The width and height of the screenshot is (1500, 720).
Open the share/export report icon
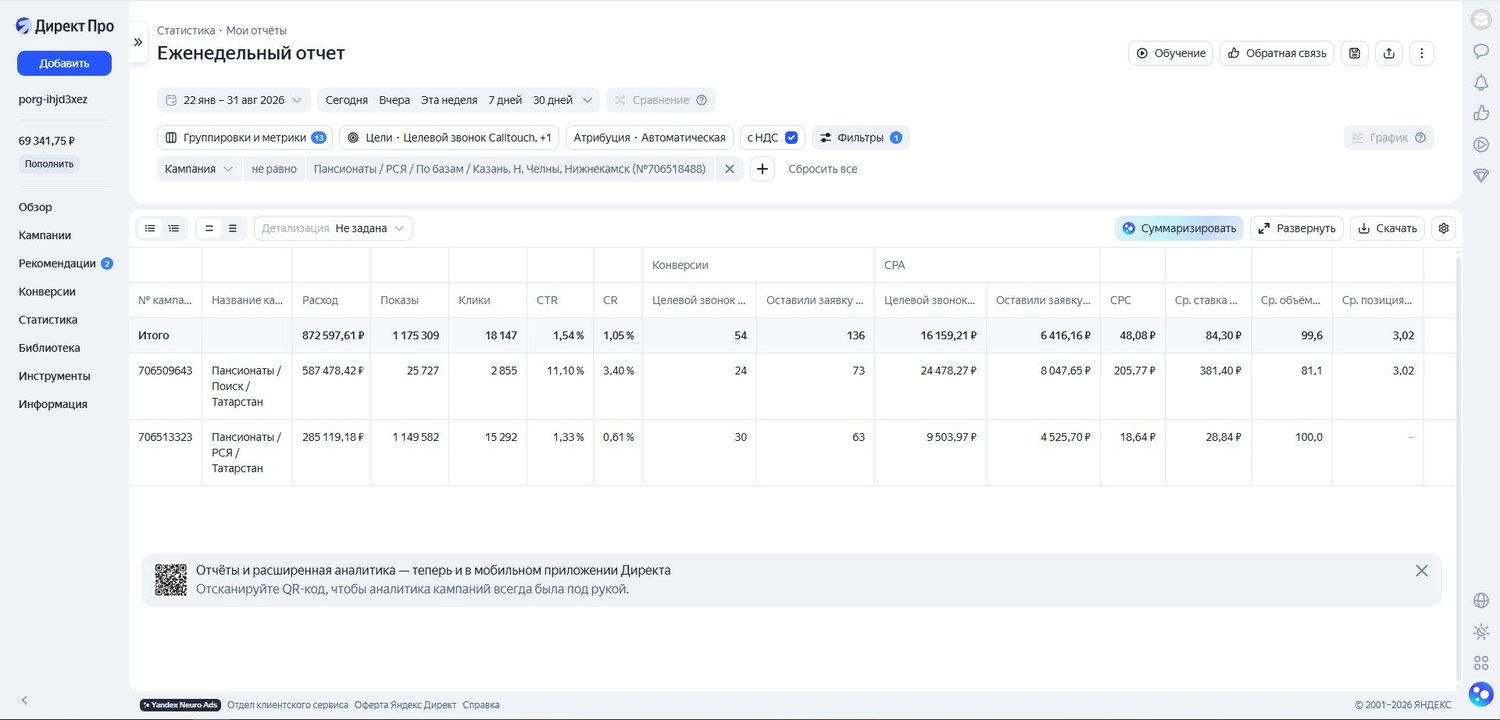(1388, 53)
